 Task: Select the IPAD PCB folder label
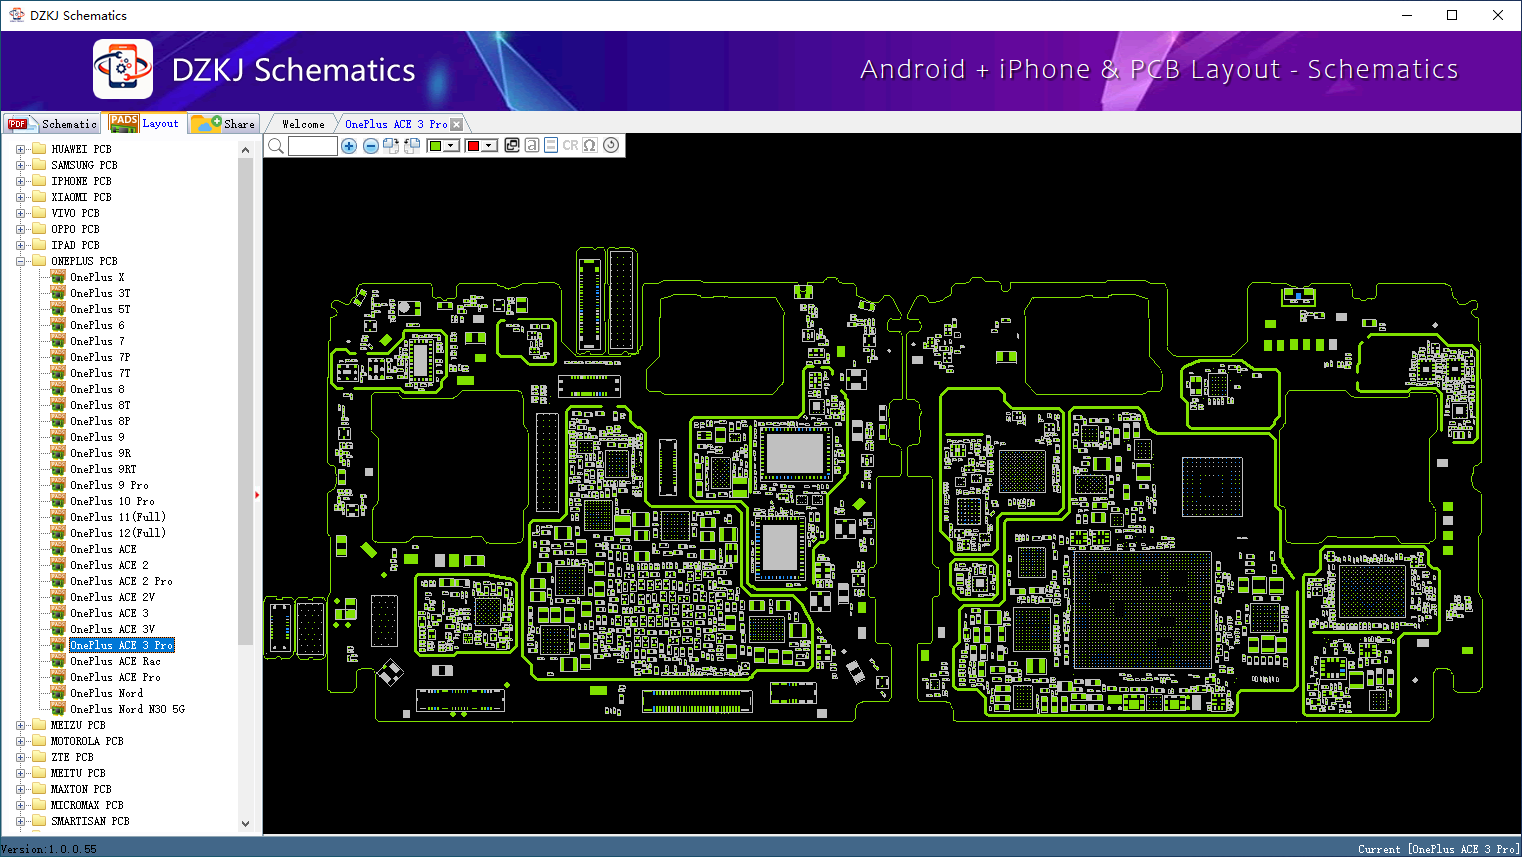[x=75, y=245]
